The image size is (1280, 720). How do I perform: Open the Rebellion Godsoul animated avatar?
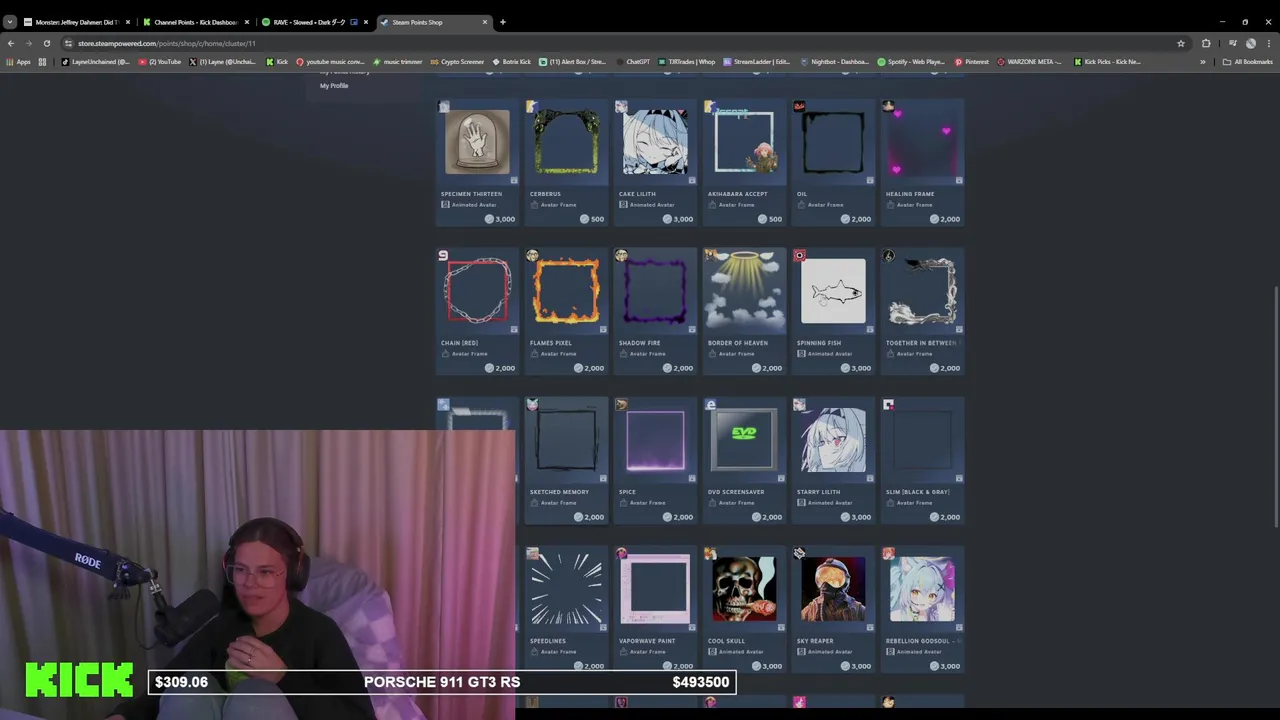point(922,610)
